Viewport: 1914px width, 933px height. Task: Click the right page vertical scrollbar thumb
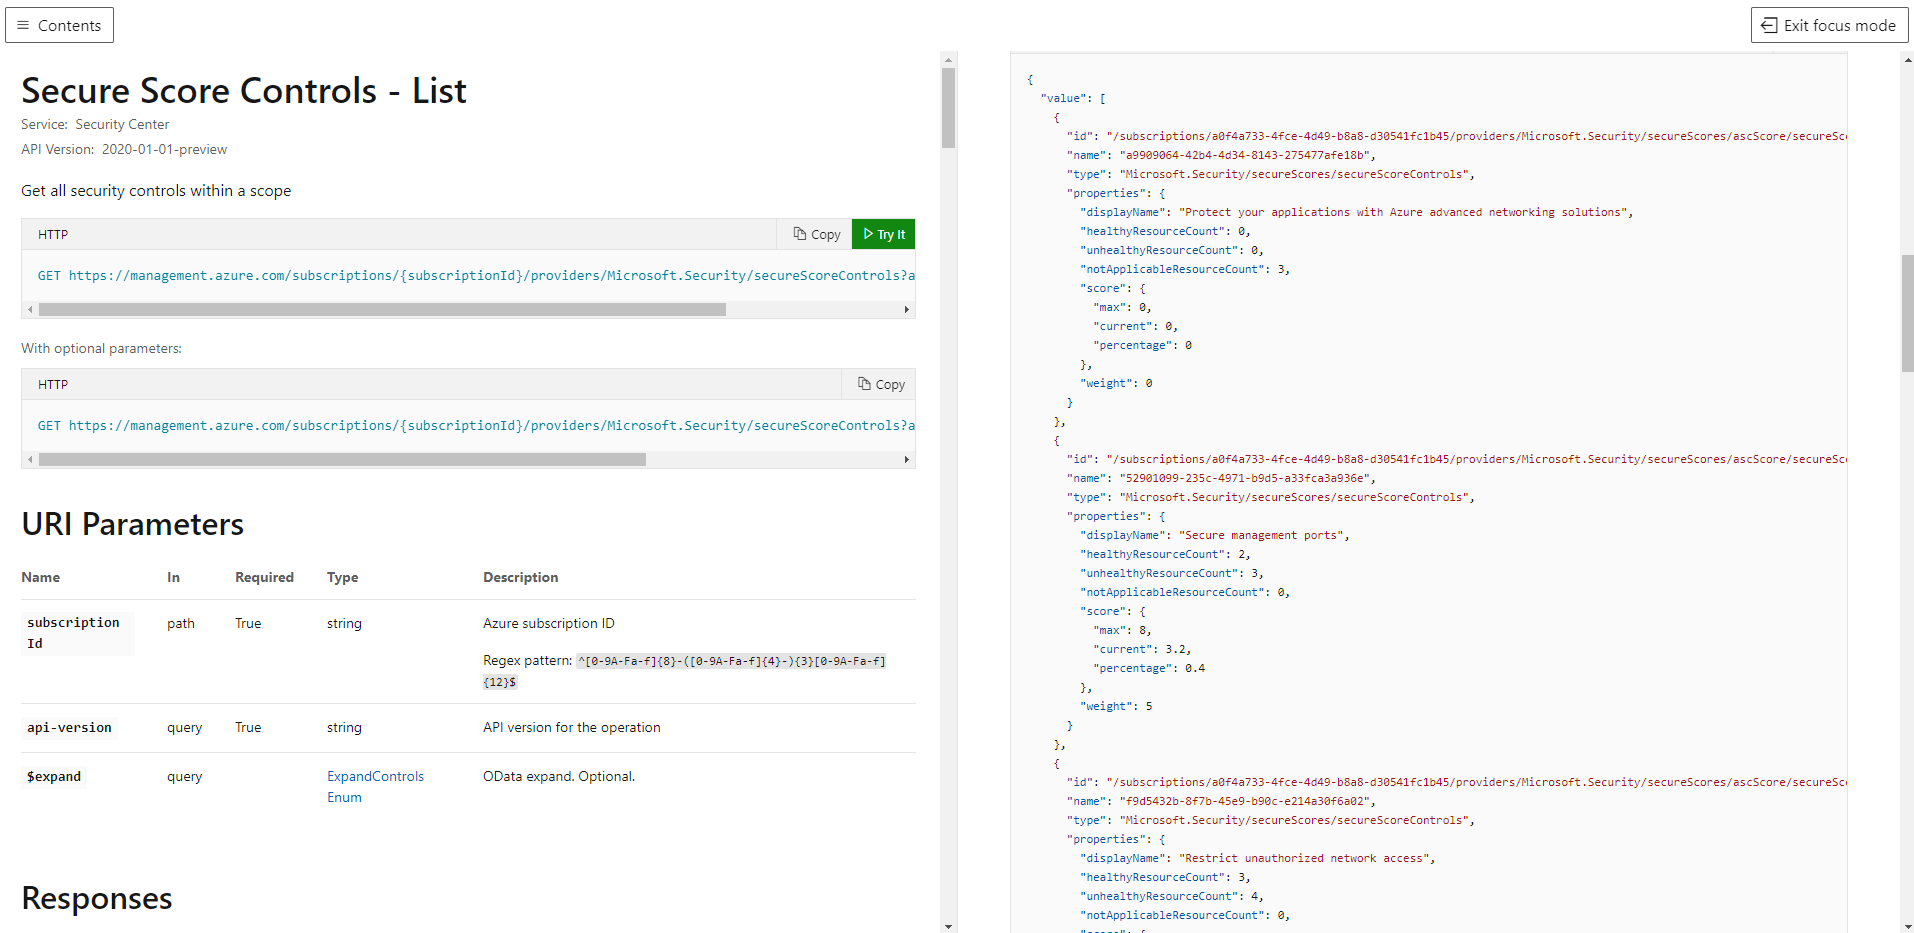pos(1907,313)
